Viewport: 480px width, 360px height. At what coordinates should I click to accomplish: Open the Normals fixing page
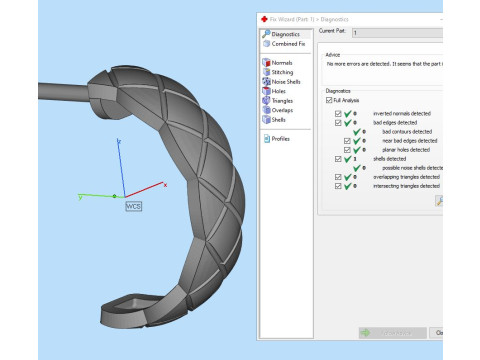click(x=277, y=63)
